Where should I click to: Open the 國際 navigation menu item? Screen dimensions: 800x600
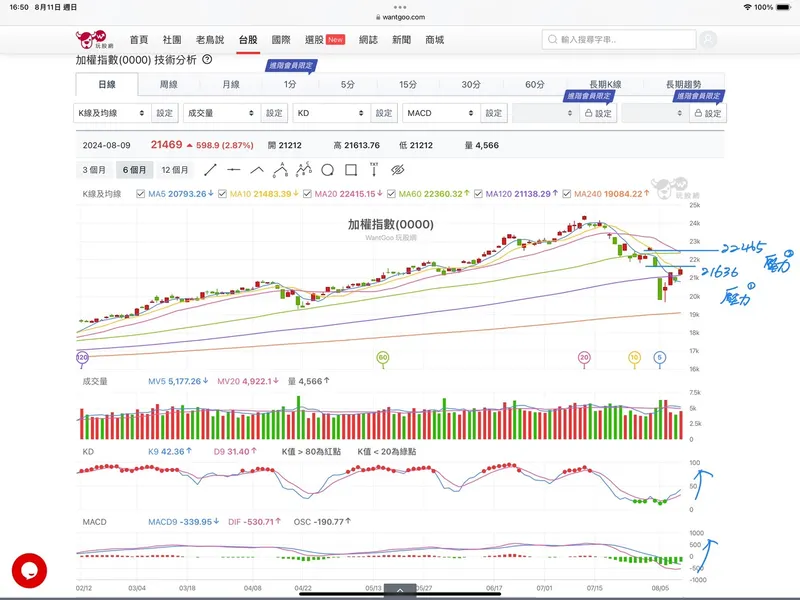point(281,40)
